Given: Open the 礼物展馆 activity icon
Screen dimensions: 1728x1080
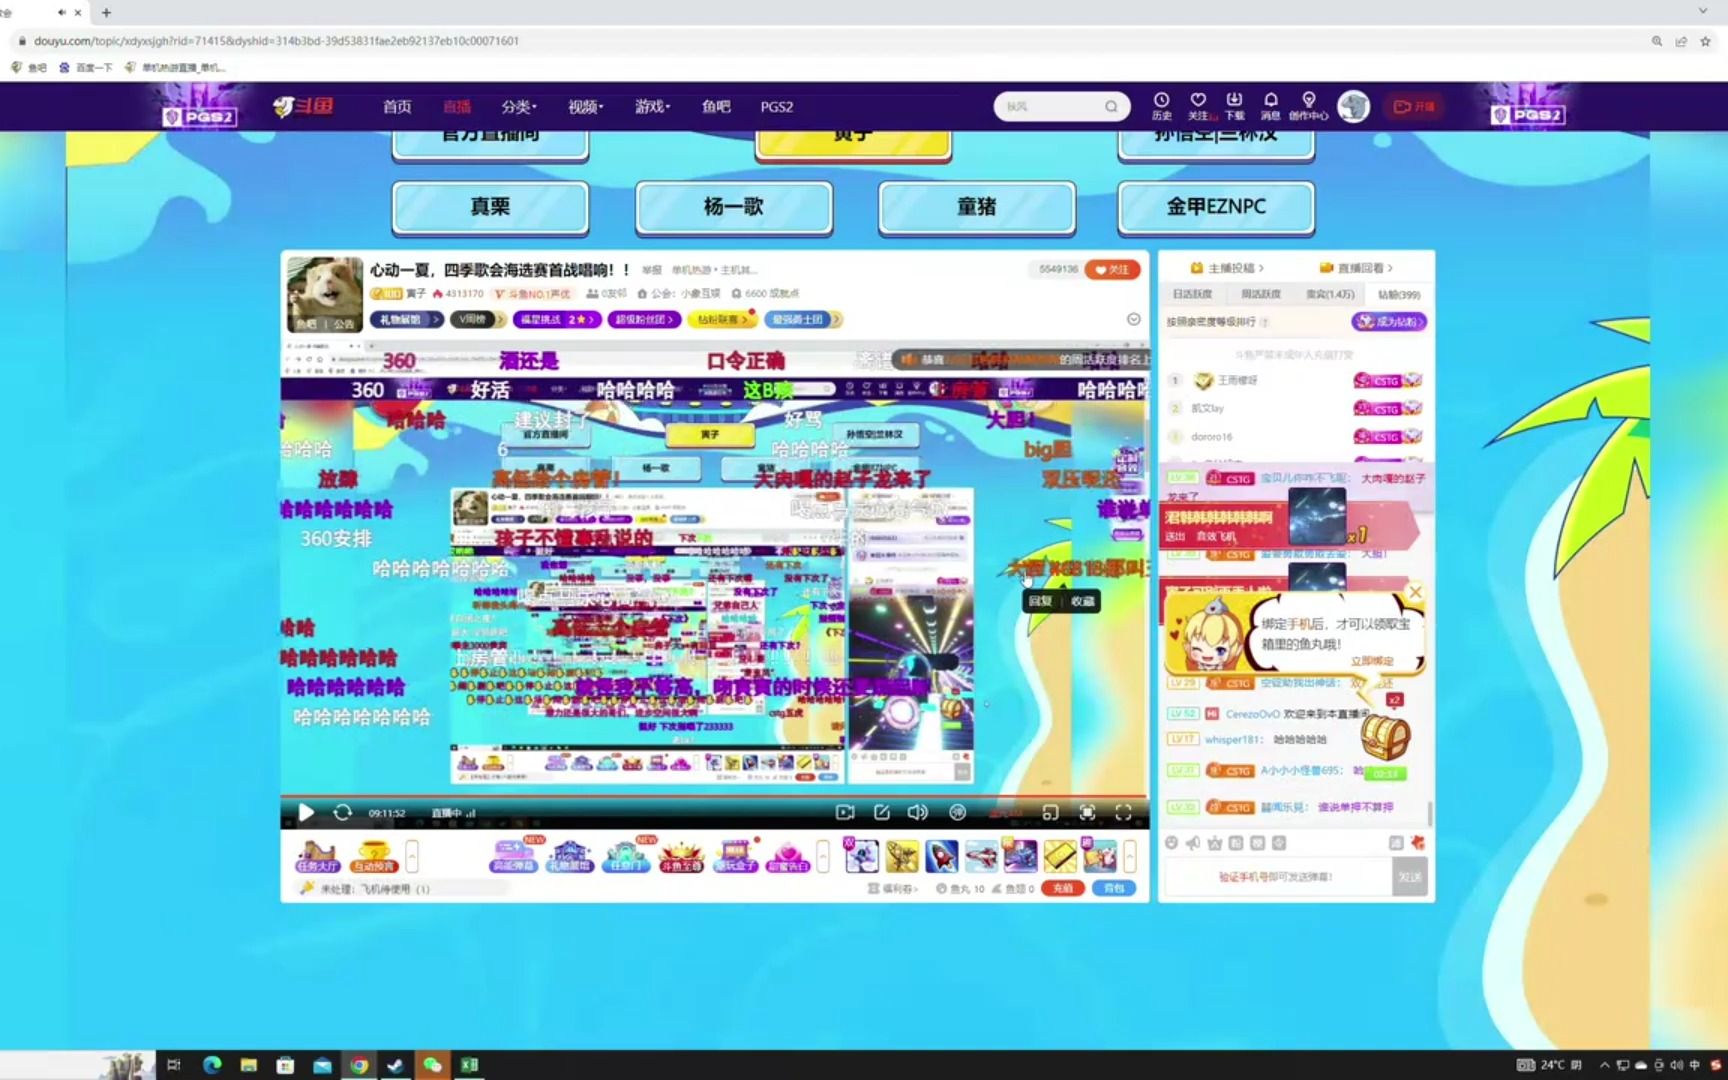Looking at the screenshot, I should coord(569,856).
